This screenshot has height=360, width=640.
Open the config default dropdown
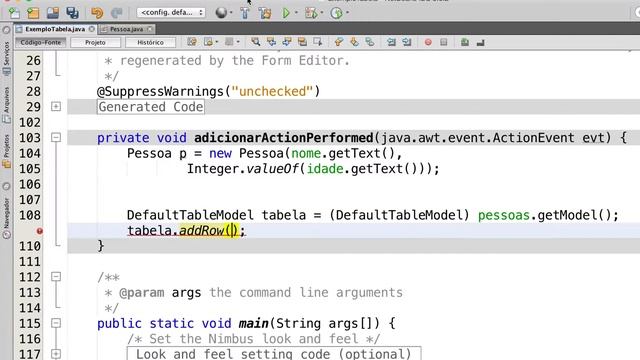click(x=171, y=13)
